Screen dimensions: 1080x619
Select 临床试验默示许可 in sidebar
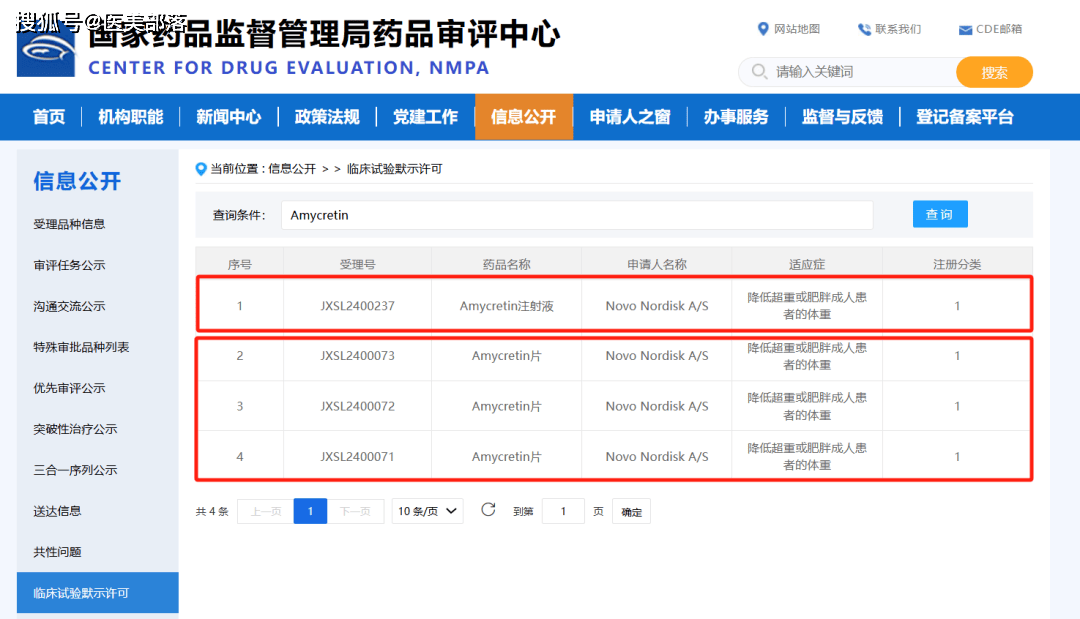(x=97, y=593)
